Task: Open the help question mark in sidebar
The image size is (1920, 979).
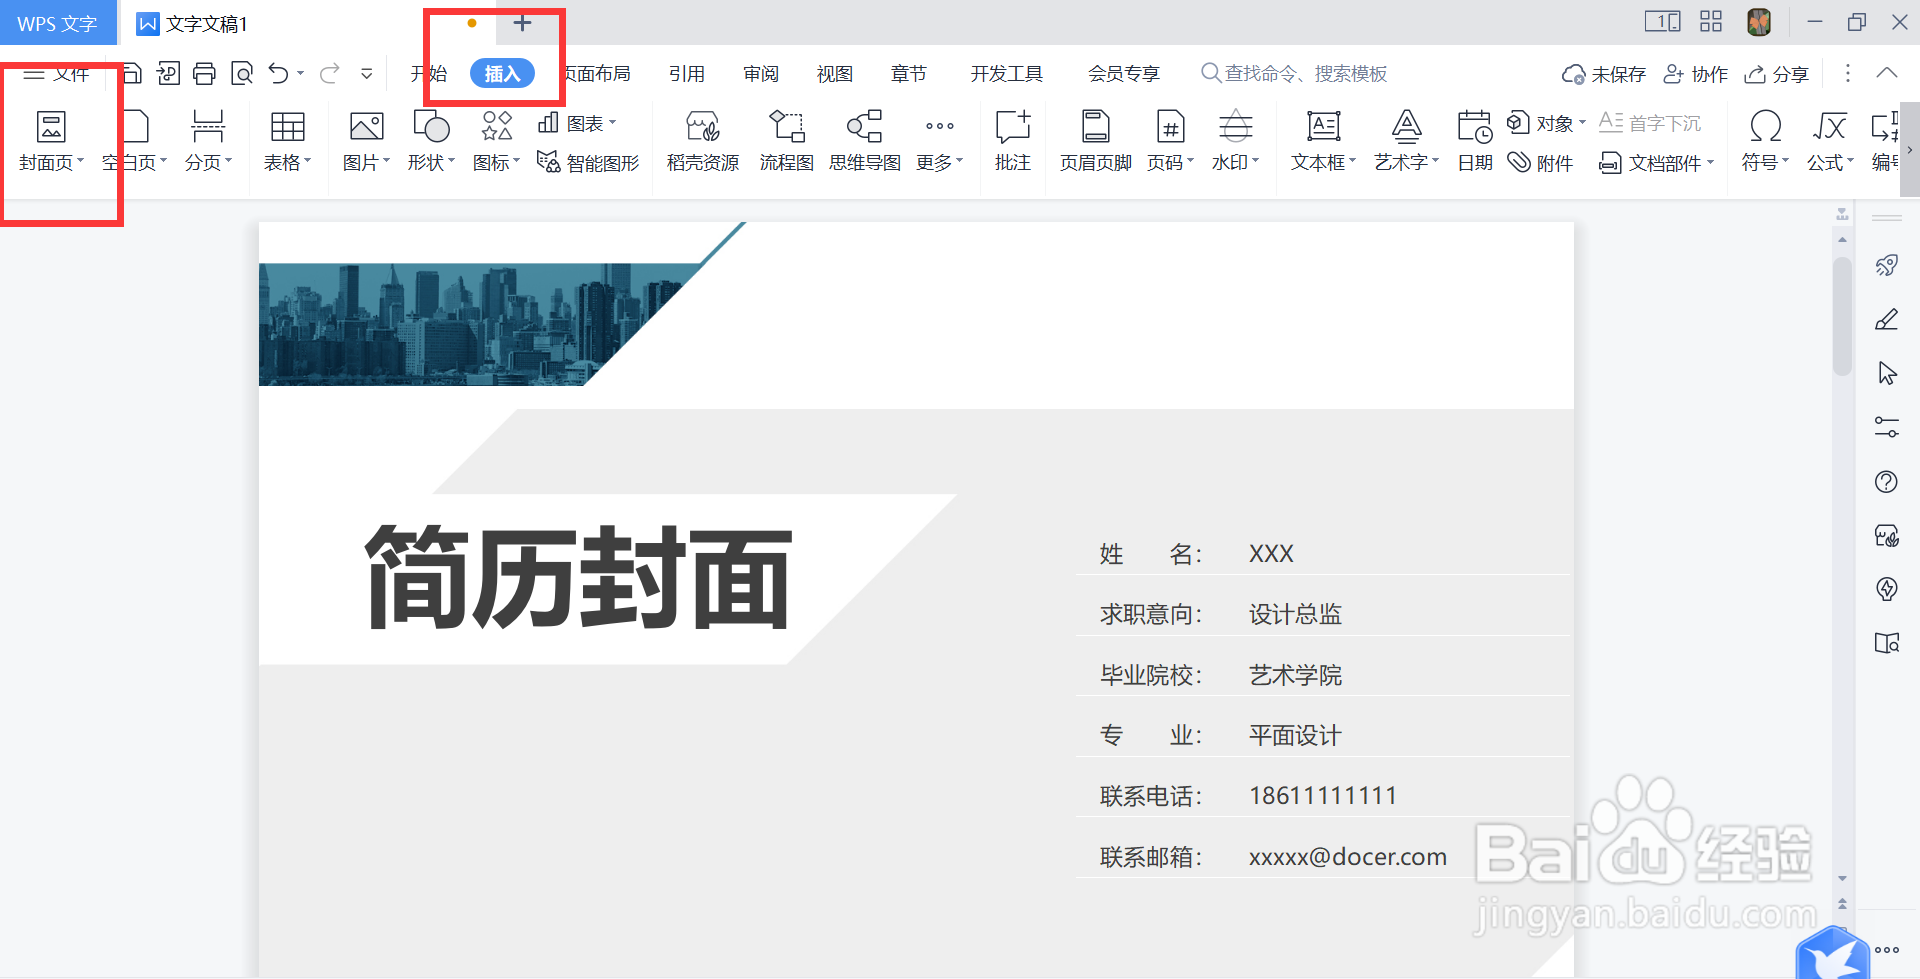Action: click(x=1887, y=482)
